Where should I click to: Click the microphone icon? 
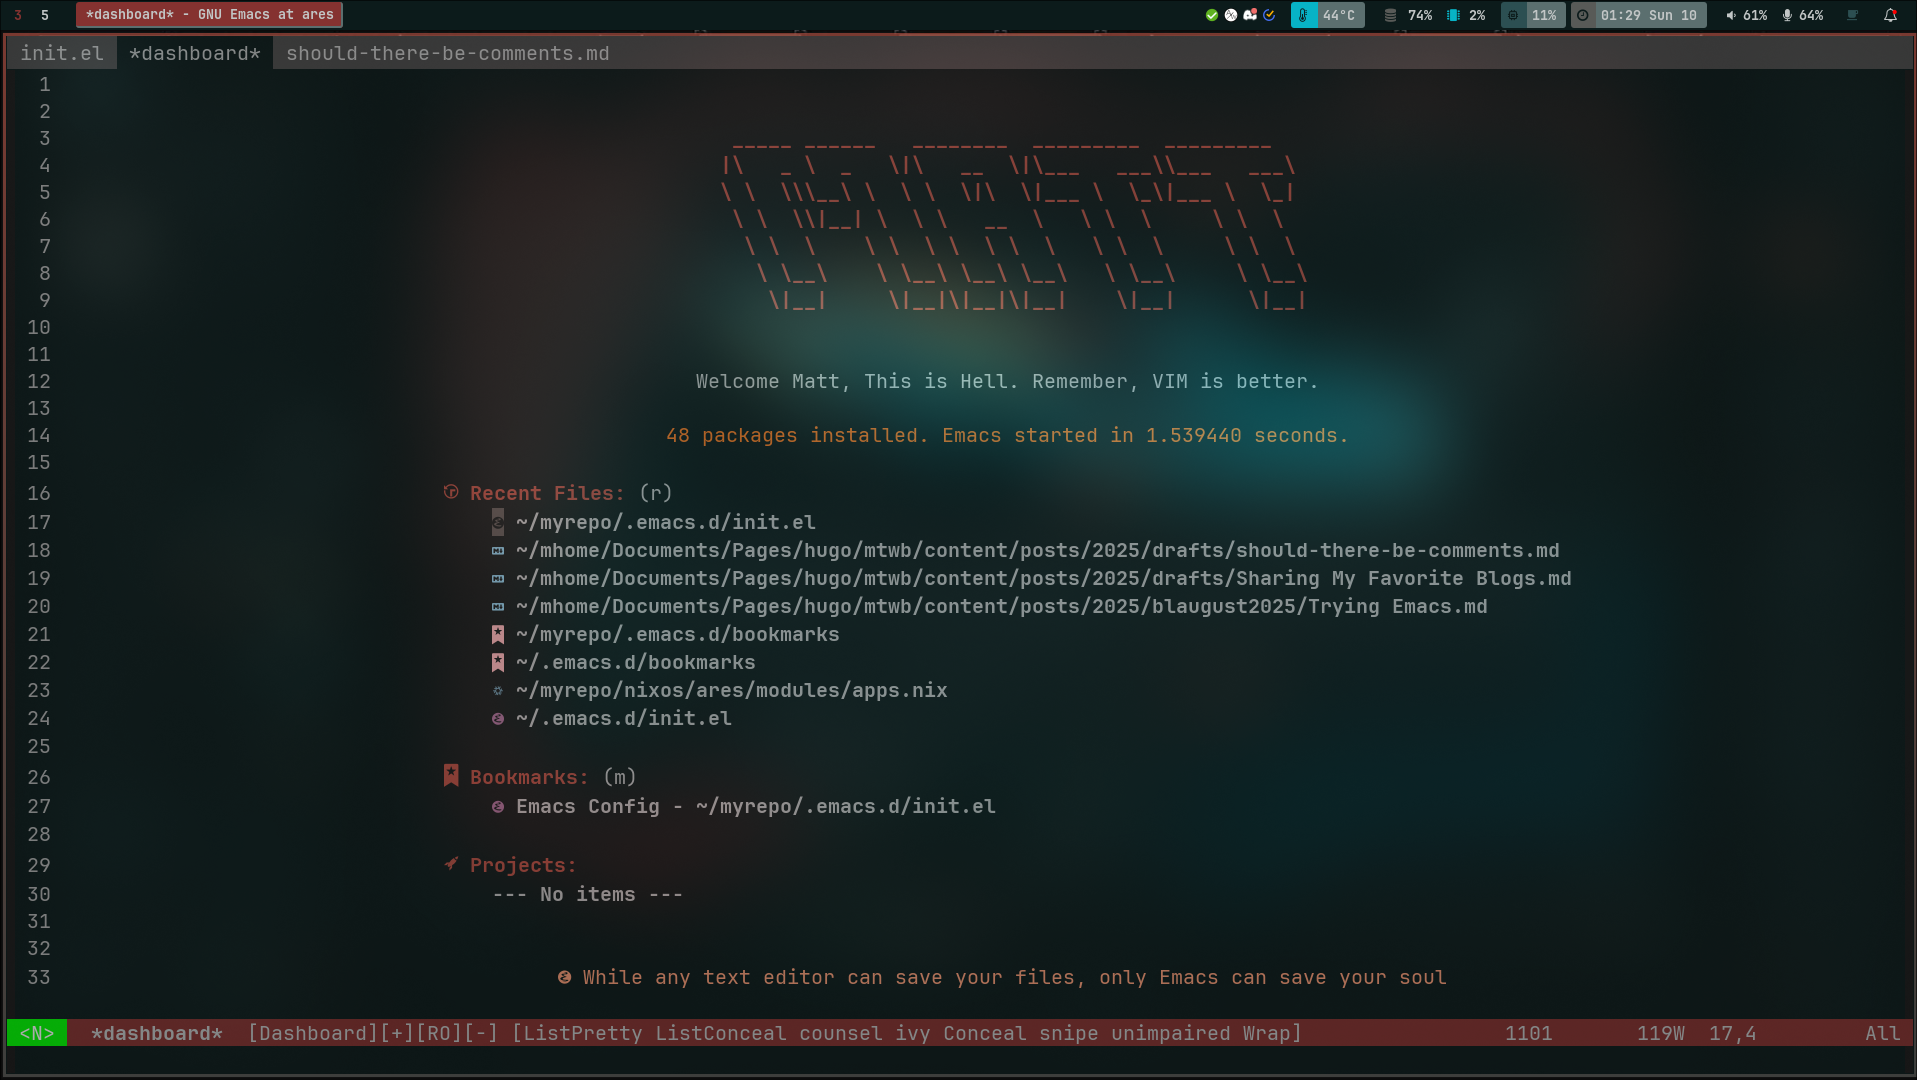1787,15
